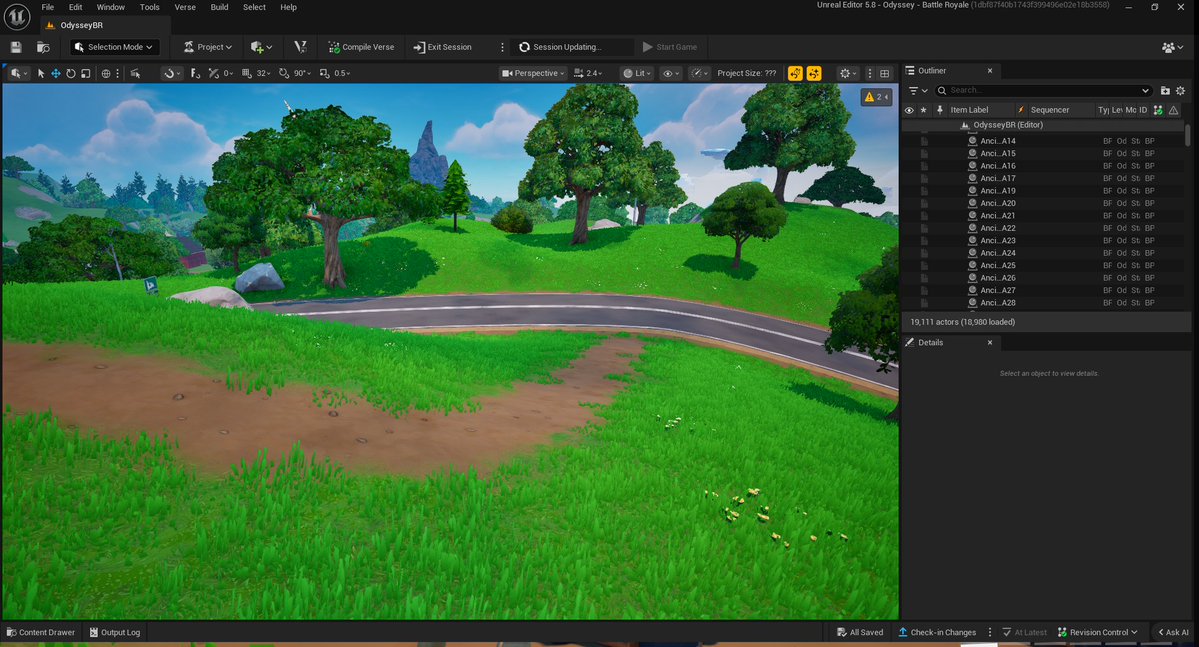1199x647 pixels.
Task: Open the Verse Explorer icon
Action: pyautogui.click(x=301, y=47)
